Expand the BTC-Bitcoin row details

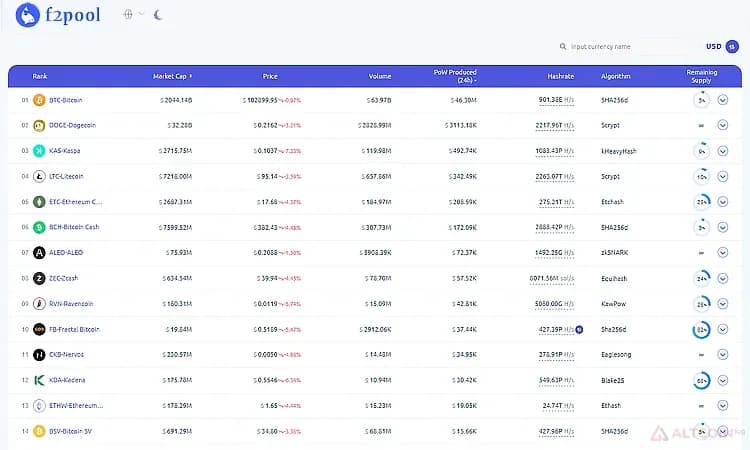pos(723,100)
